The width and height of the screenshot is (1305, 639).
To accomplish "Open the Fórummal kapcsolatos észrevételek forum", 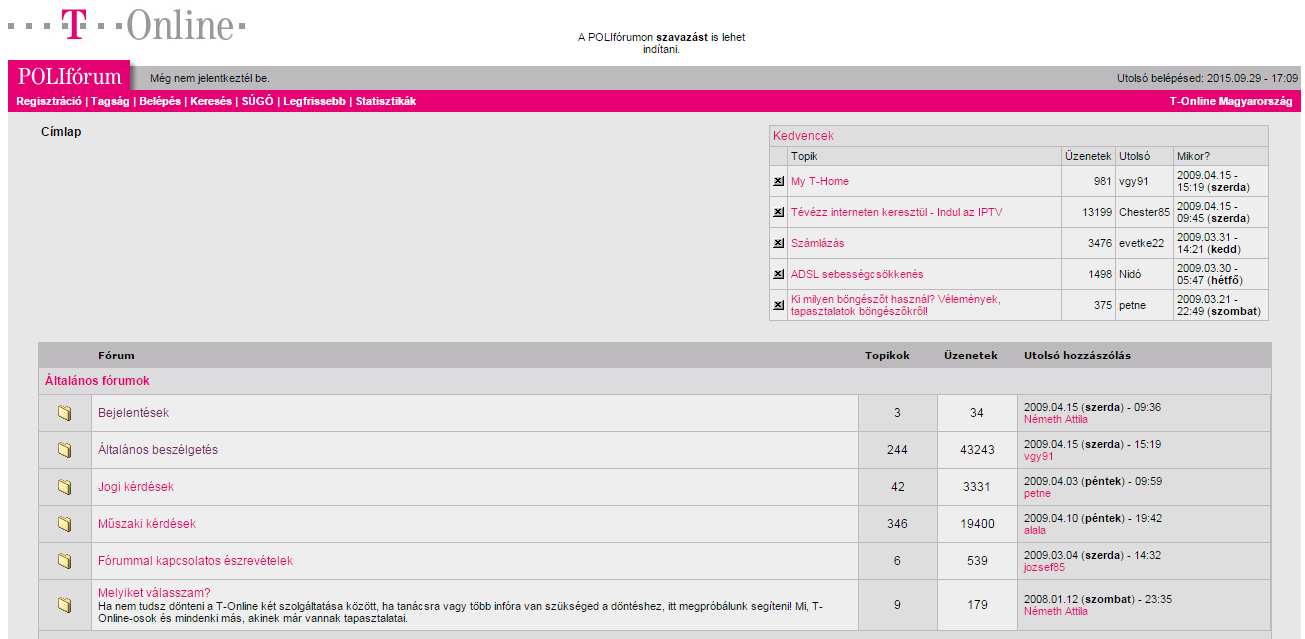I will 195,561.
